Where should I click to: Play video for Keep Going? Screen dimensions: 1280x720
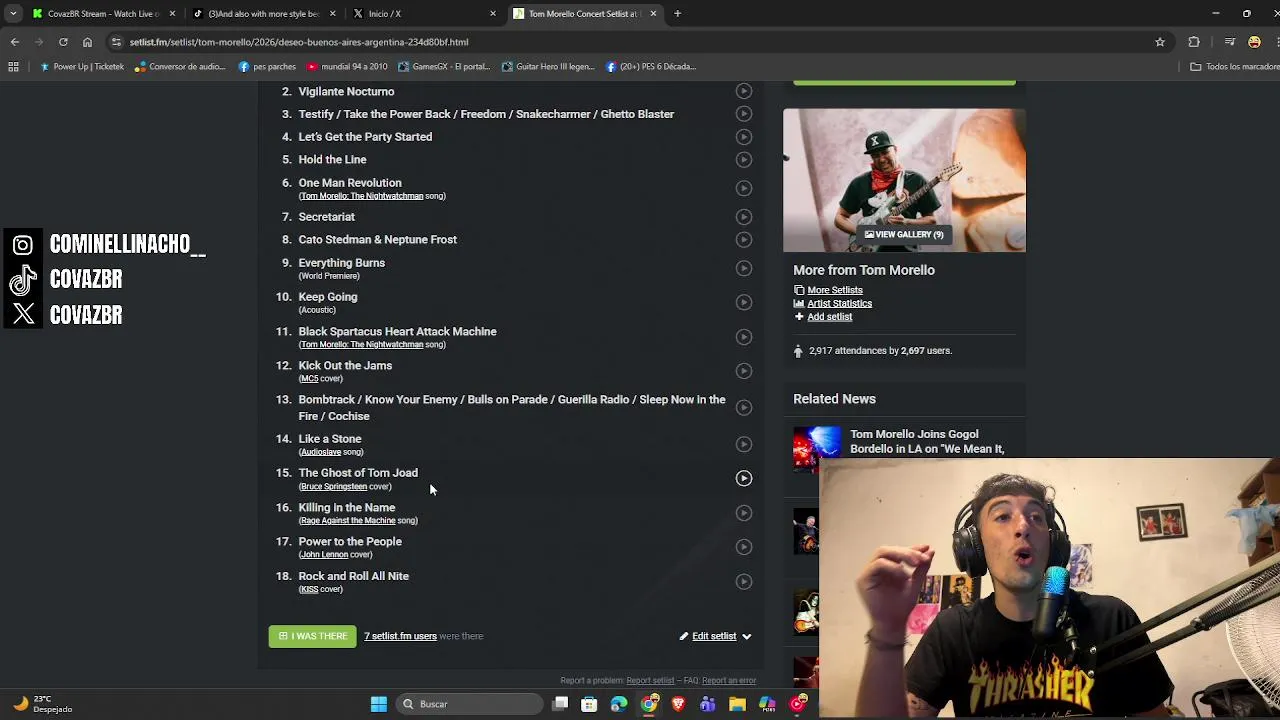pos(744,302)
